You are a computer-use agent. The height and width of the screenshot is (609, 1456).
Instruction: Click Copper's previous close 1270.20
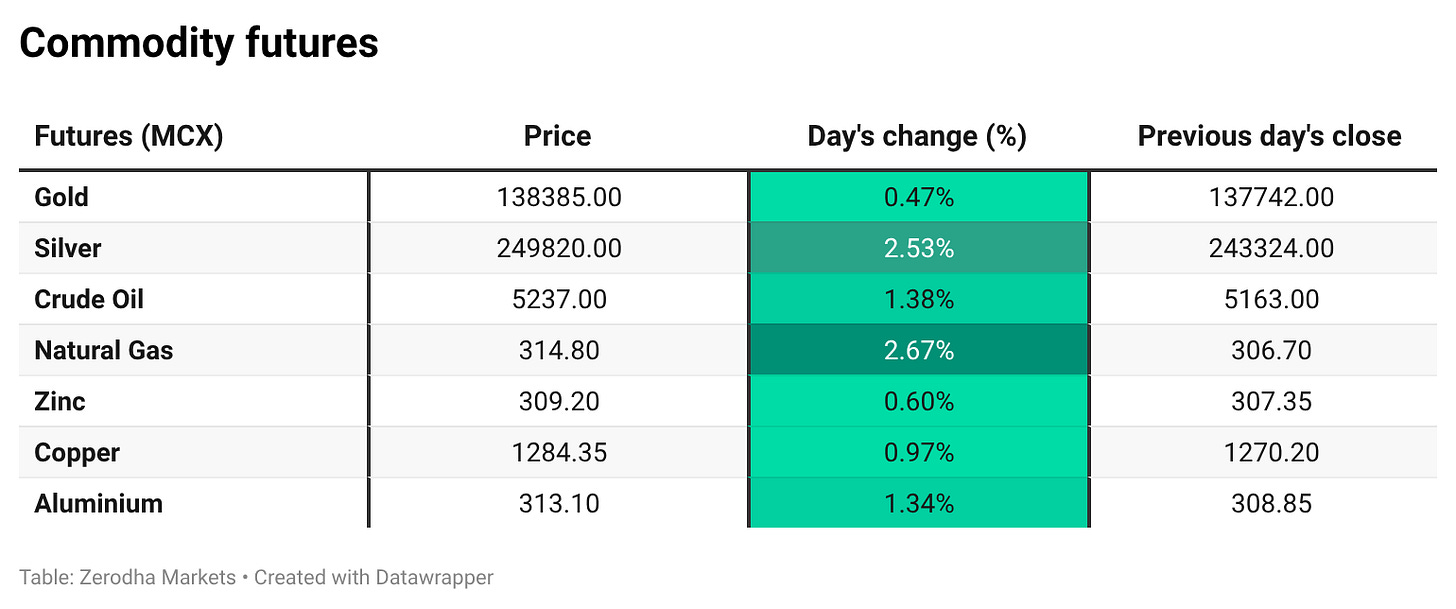pyautogui.click(x=1271, y=452)
